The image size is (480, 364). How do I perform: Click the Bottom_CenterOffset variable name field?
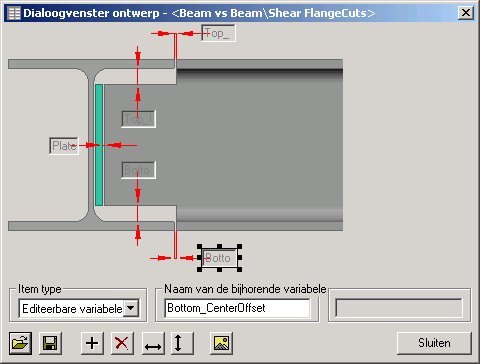[237, 308]
